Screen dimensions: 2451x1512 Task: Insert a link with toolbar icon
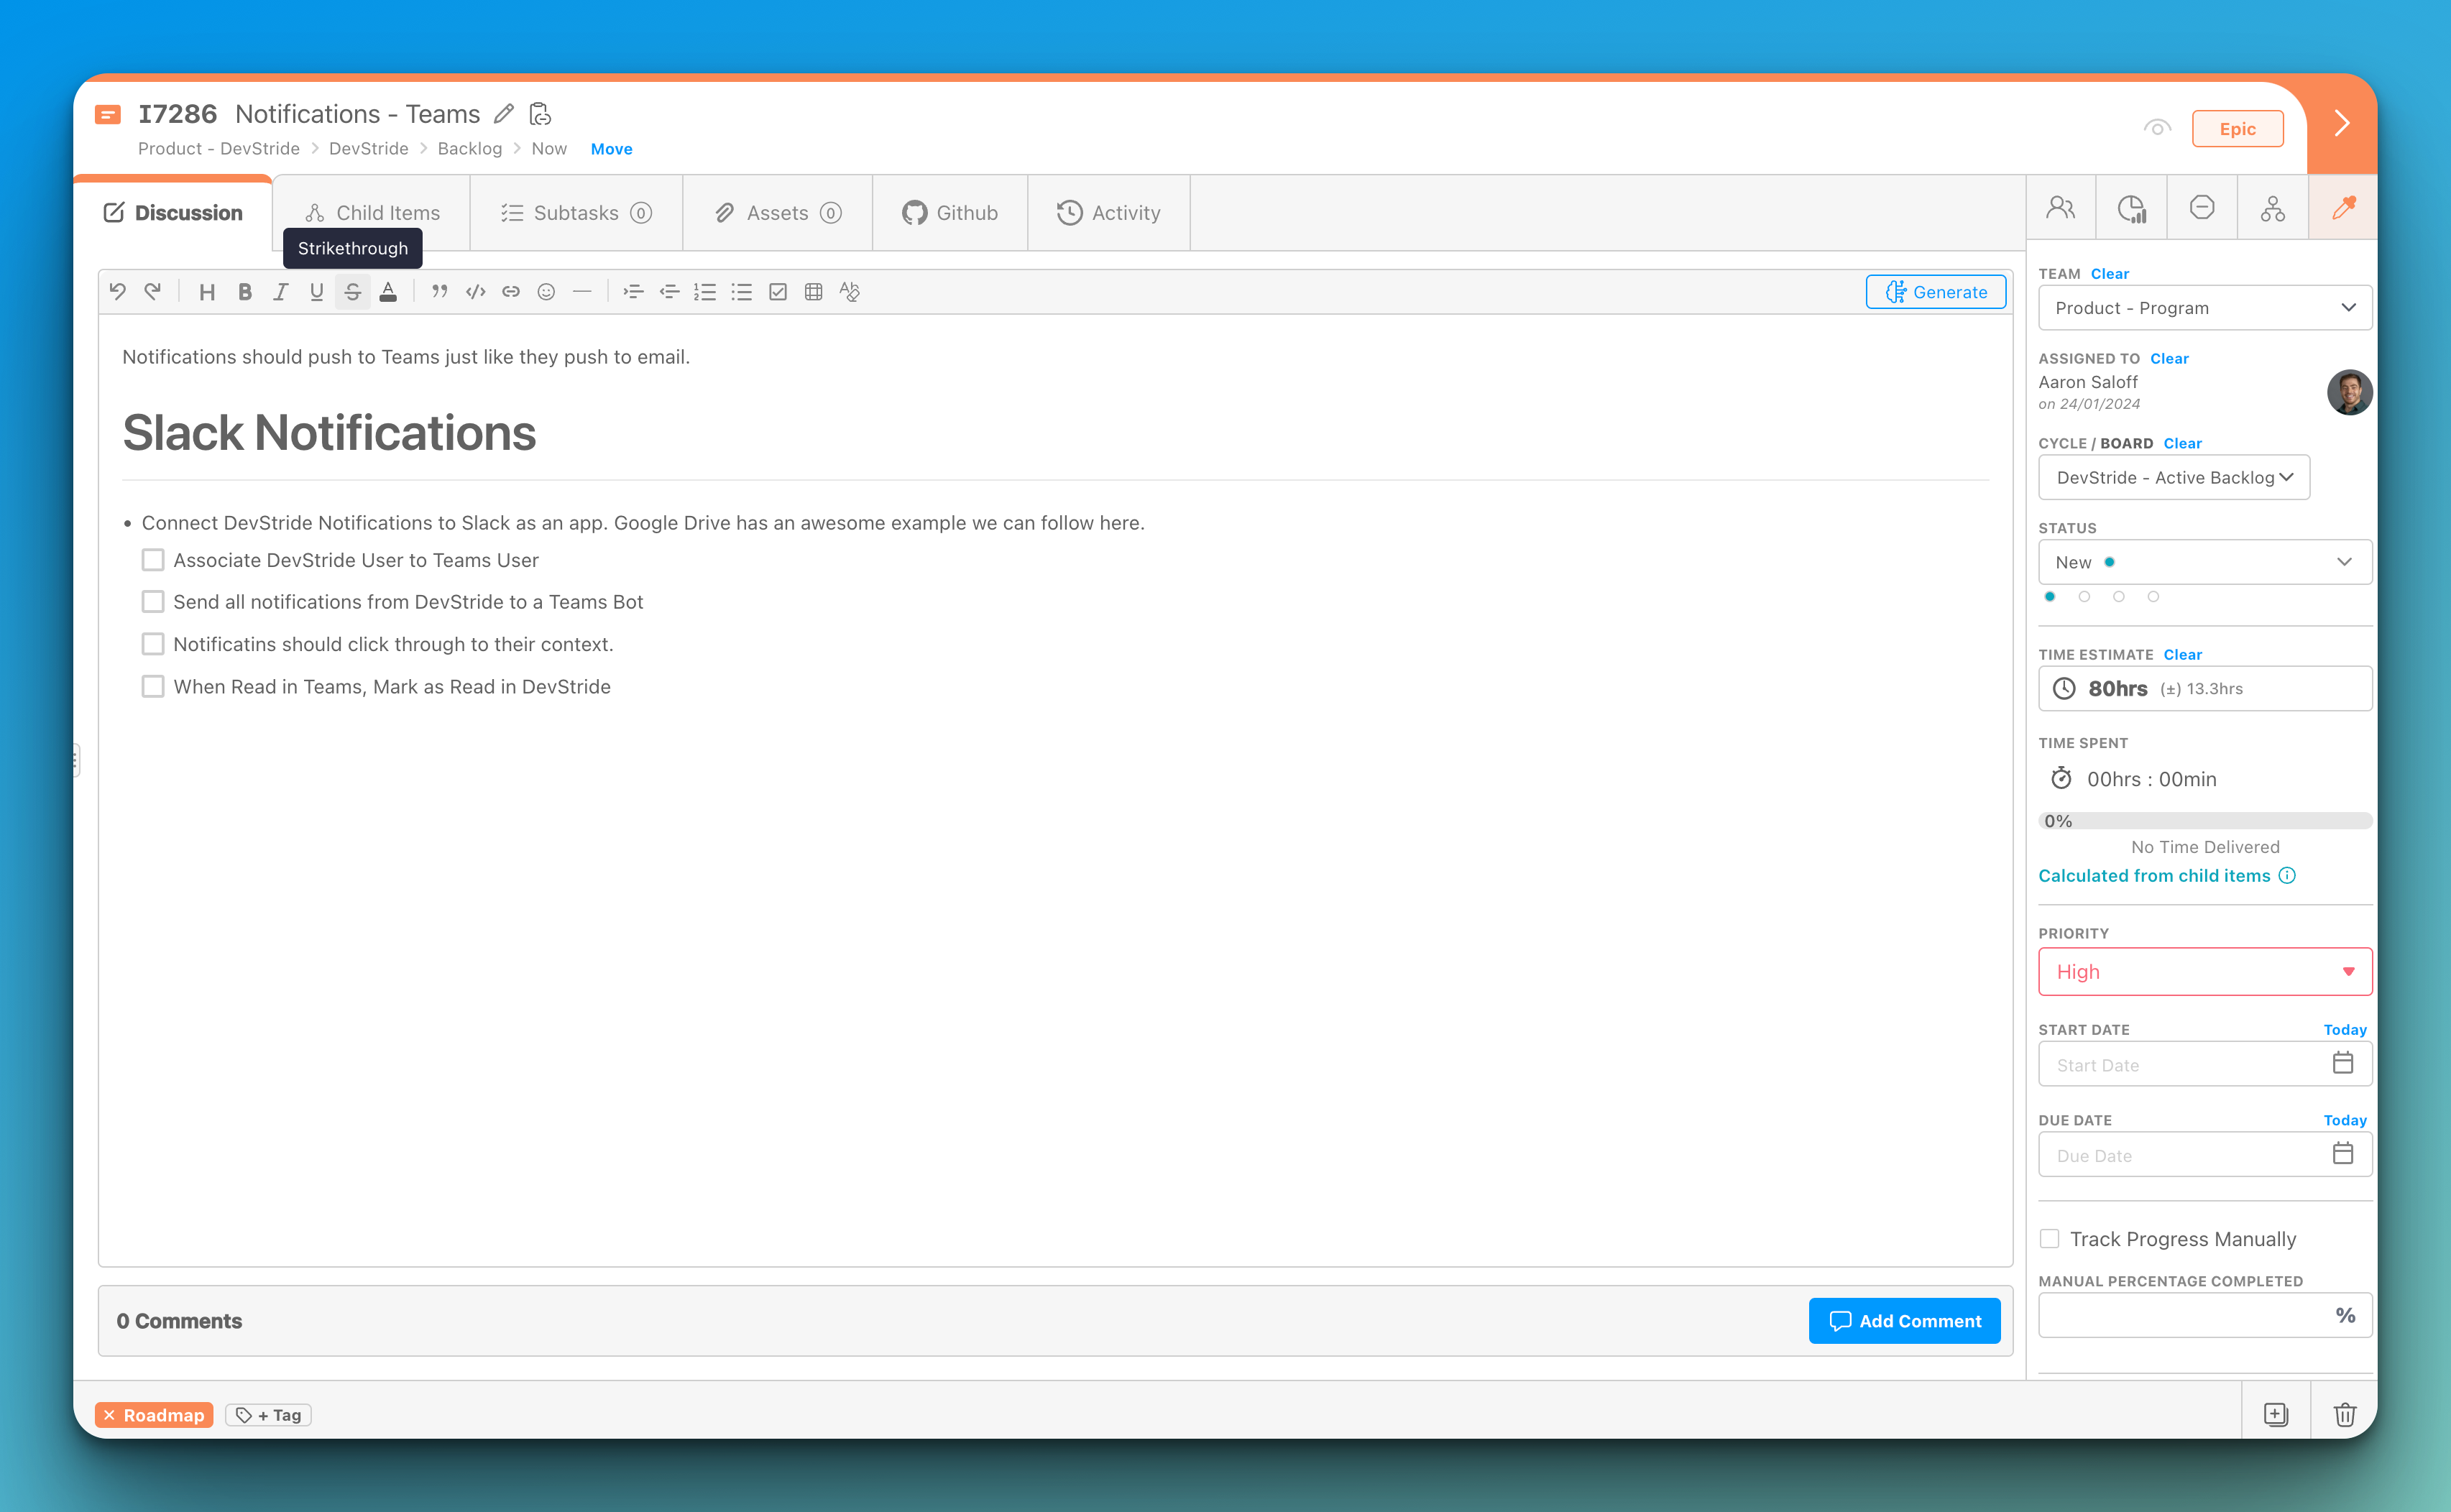tap(511, 292)
